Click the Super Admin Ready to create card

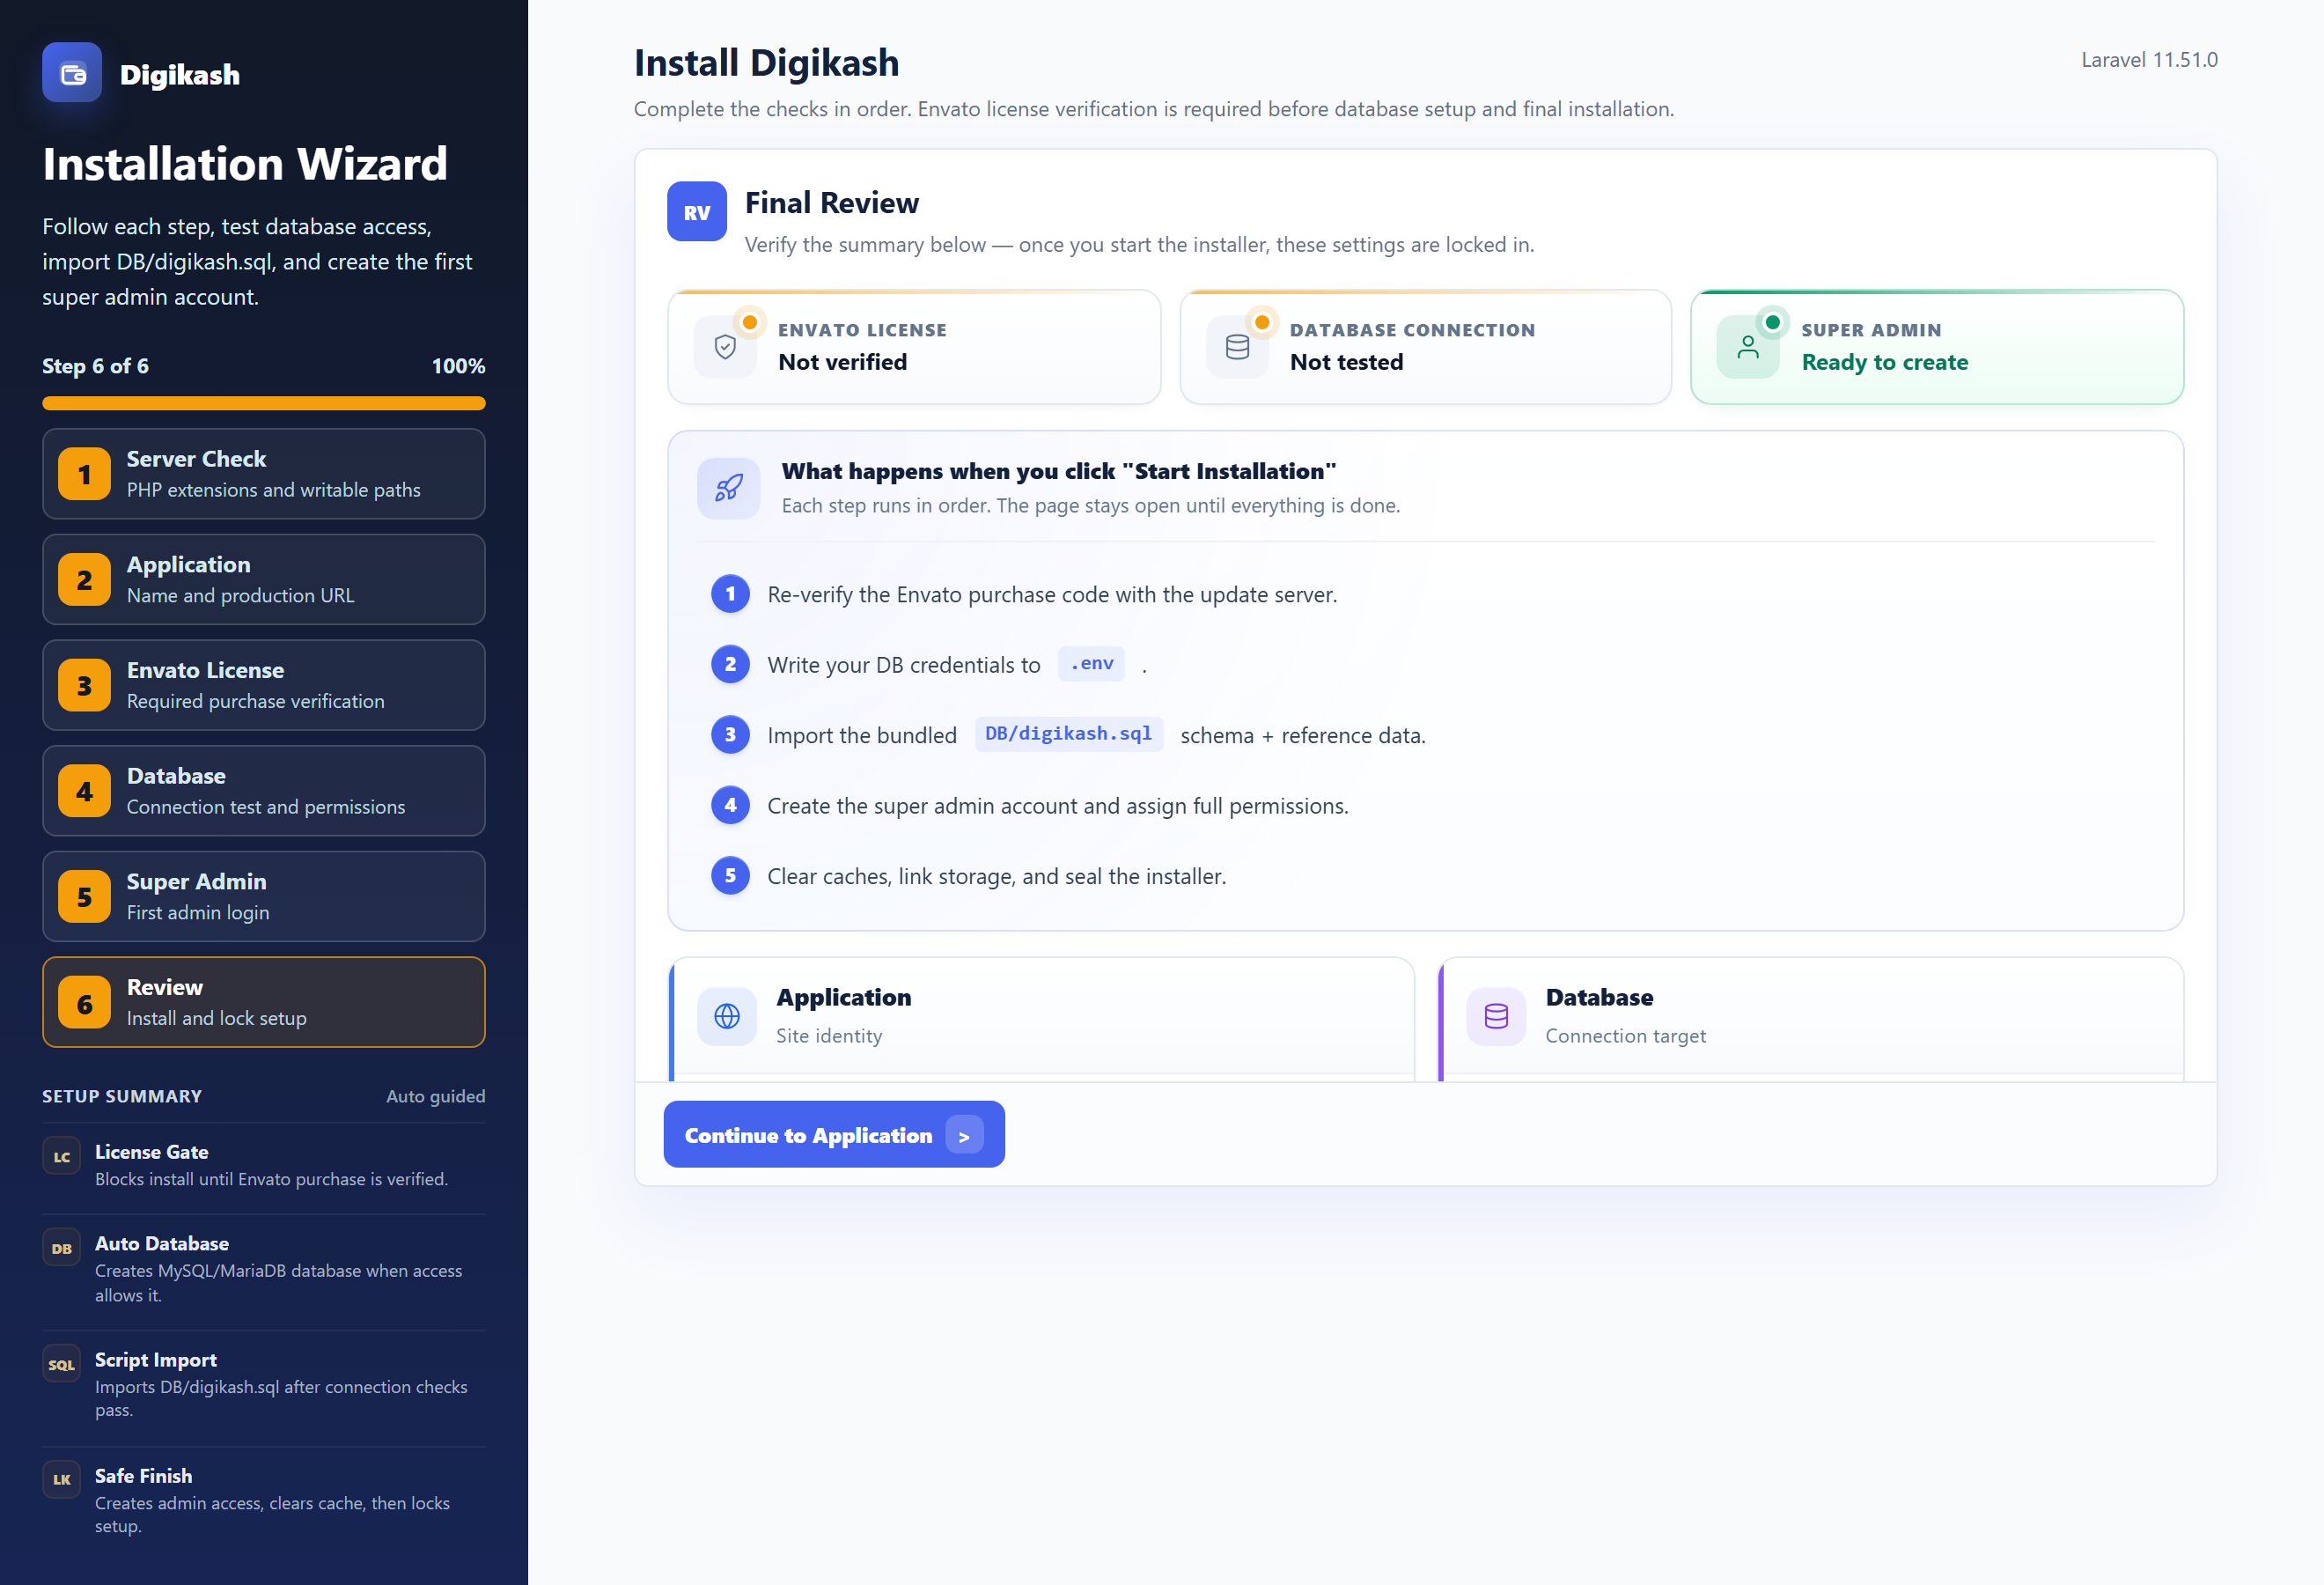coord(1937,347)
